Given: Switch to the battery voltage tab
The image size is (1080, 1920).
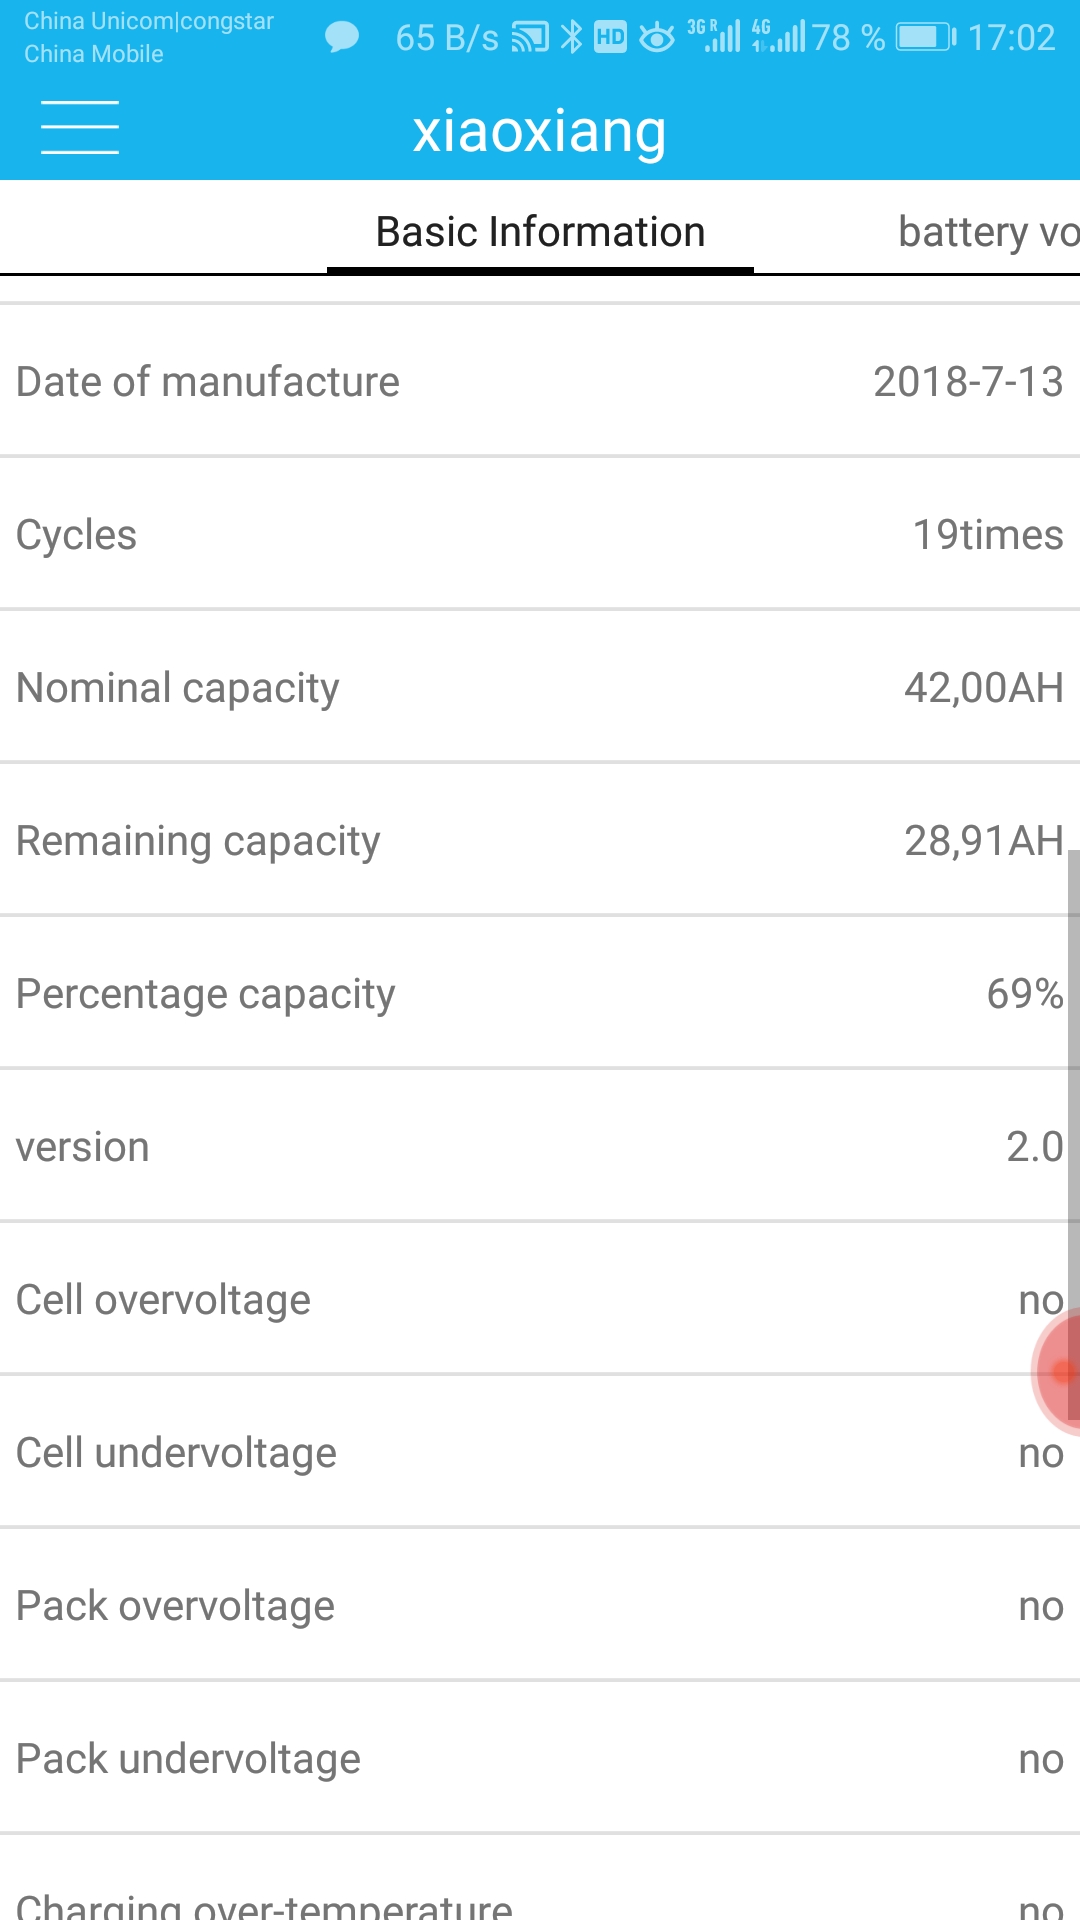Looking at the screenshot, I should point(986,233).
